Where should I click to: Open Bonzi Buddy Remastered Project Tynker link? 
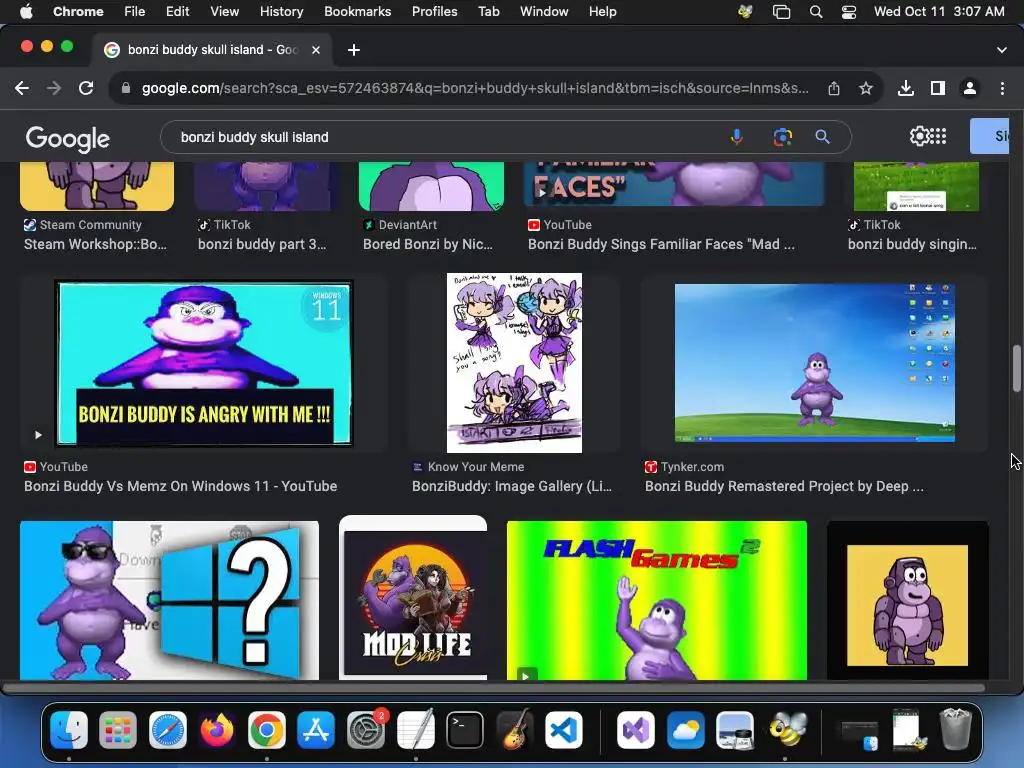[x=784, y=486]
